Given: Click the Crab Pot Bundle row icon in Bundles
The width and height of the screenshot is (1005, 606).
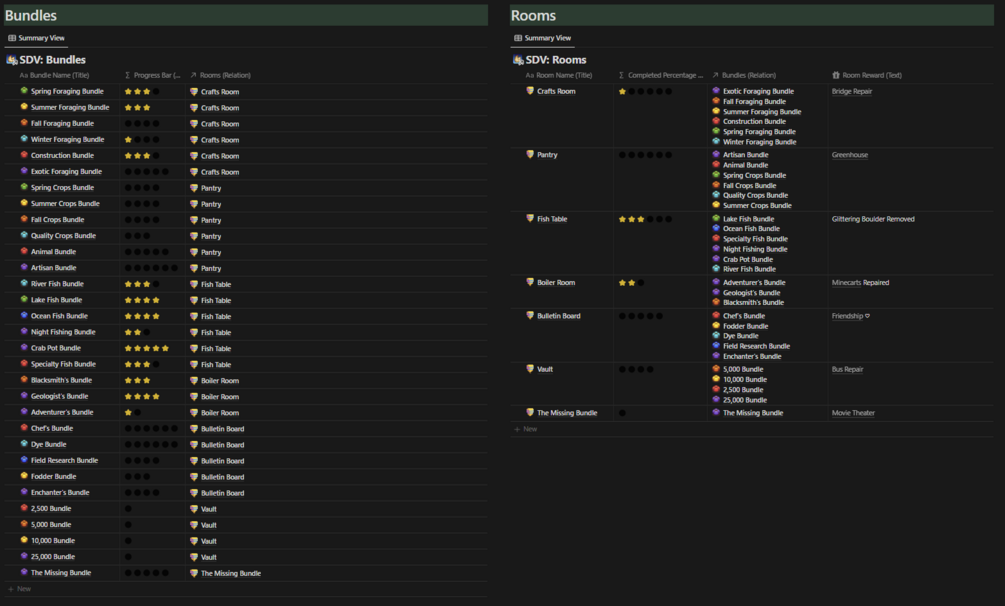Looking at the screenshot, I should click(x=24, y=348).
